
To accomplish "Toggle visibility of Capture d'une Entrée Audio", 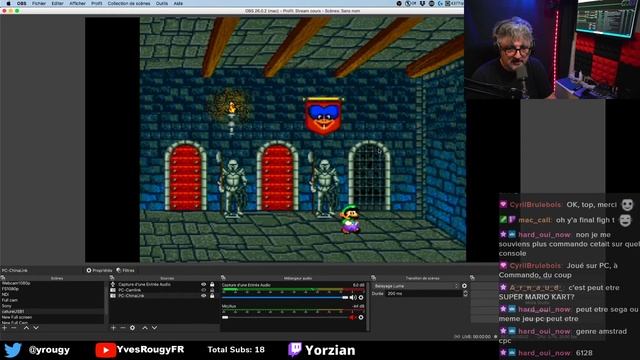I will [x=203, y=284].
